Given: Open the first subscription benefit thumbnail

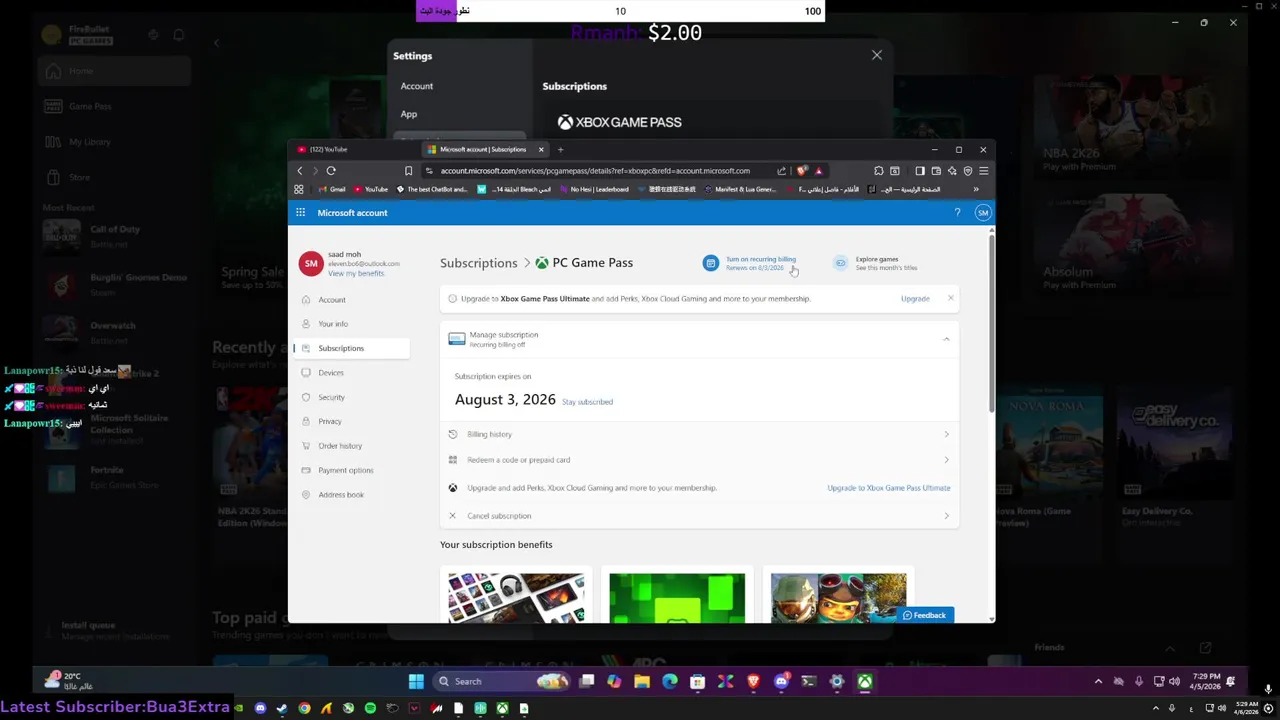Looking at the screenshot, I should [516, 597].
